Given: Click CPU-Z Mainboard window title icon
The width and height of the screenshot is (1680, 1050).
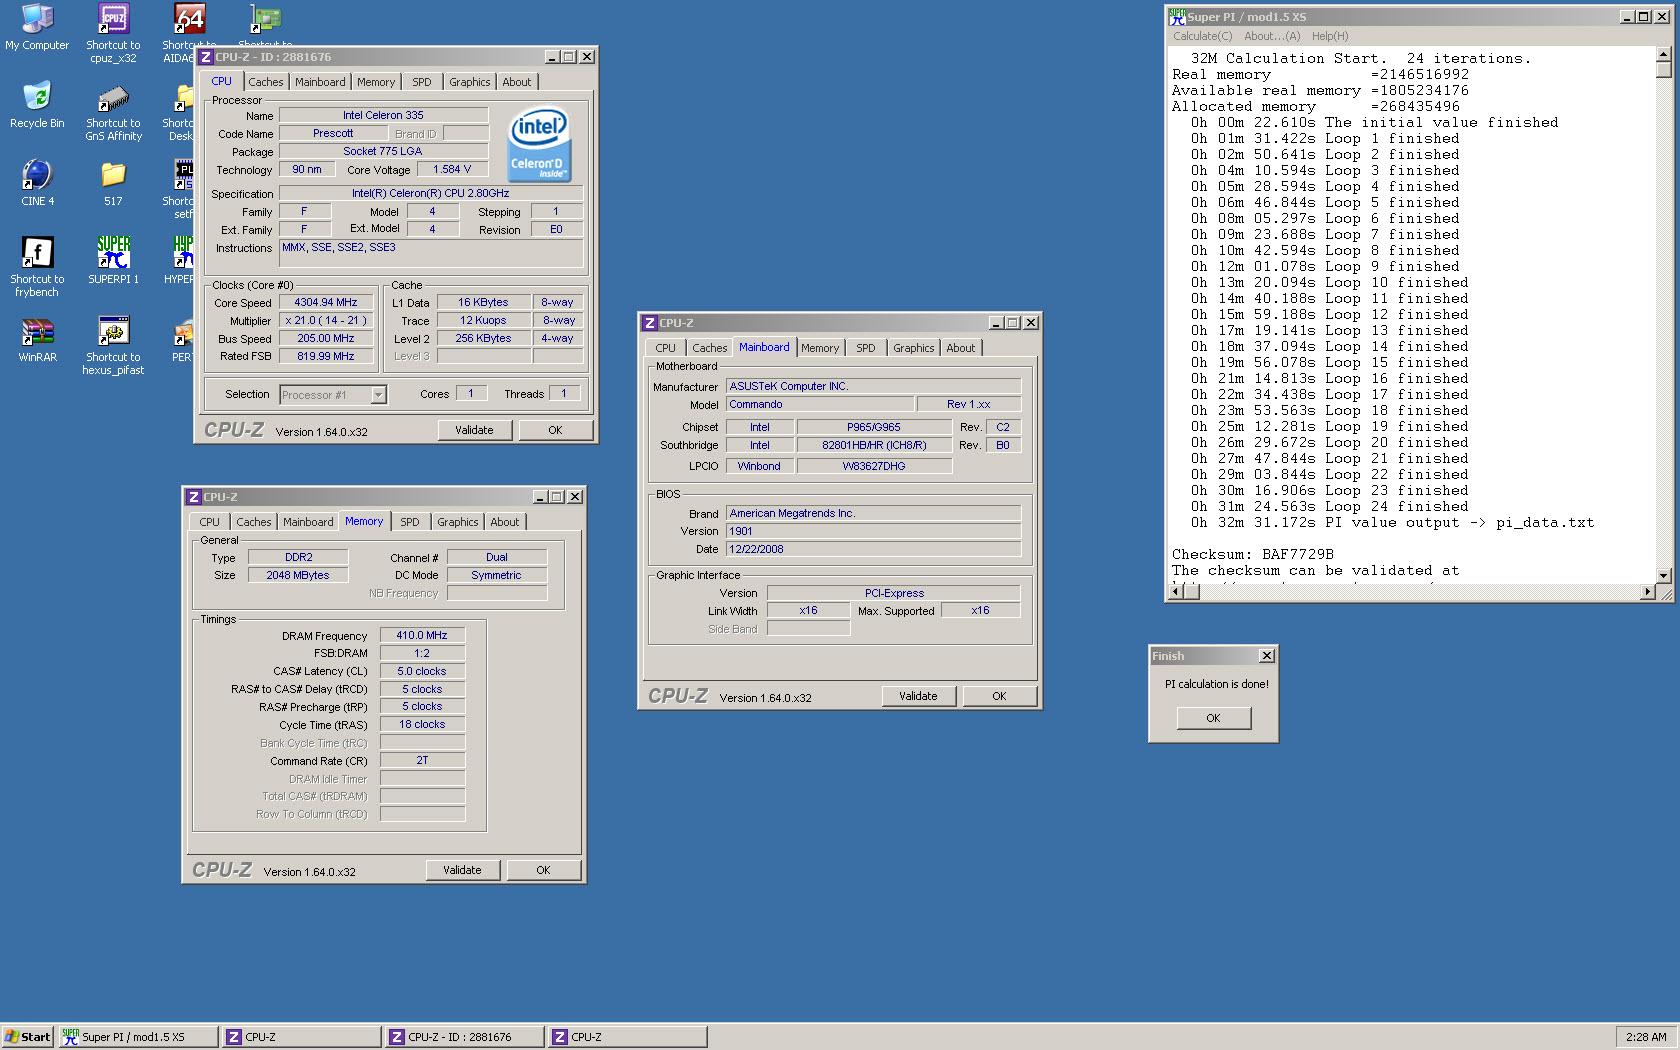Looking at the screenshot, I should 650,323.
